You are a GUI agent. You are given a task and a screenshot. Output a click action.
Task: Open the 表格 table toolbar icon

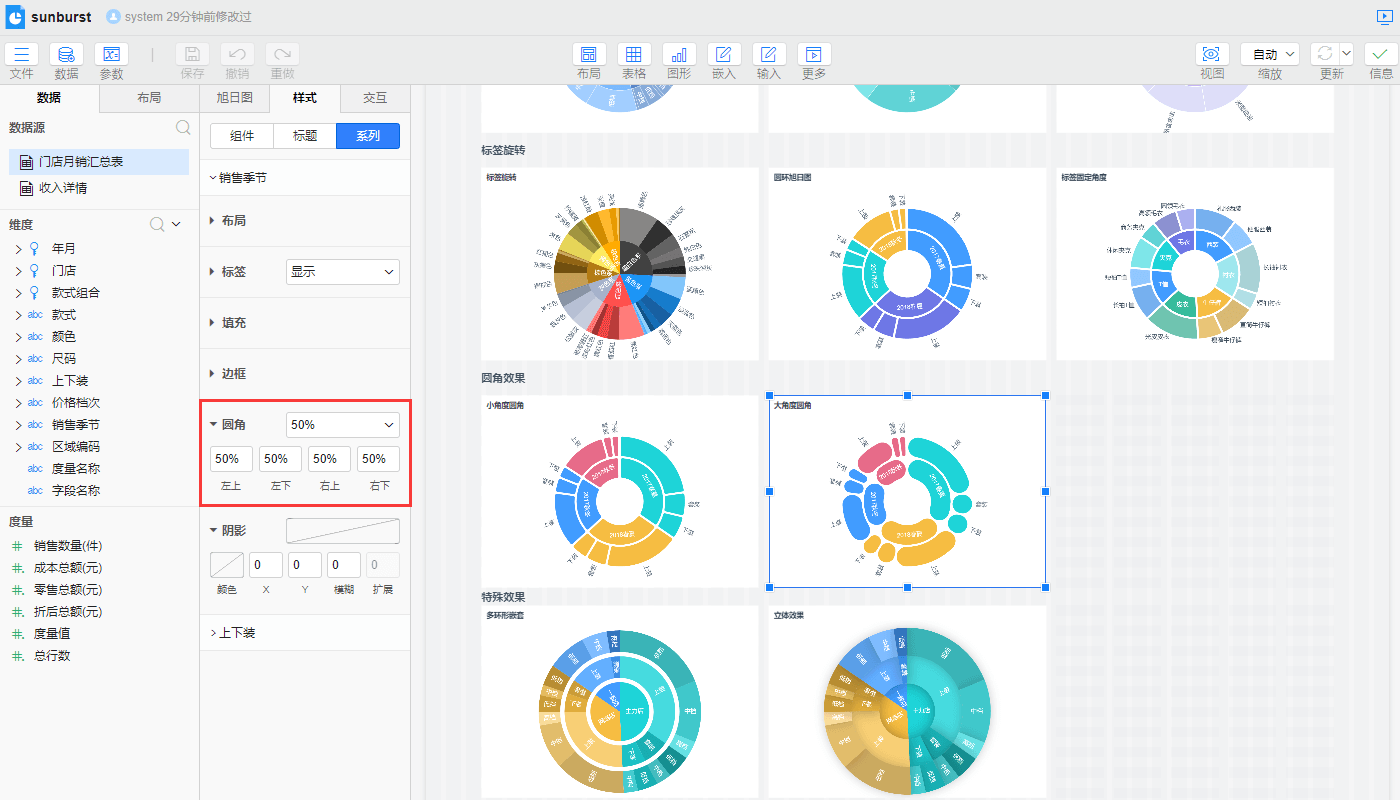(x=634, y=55)
